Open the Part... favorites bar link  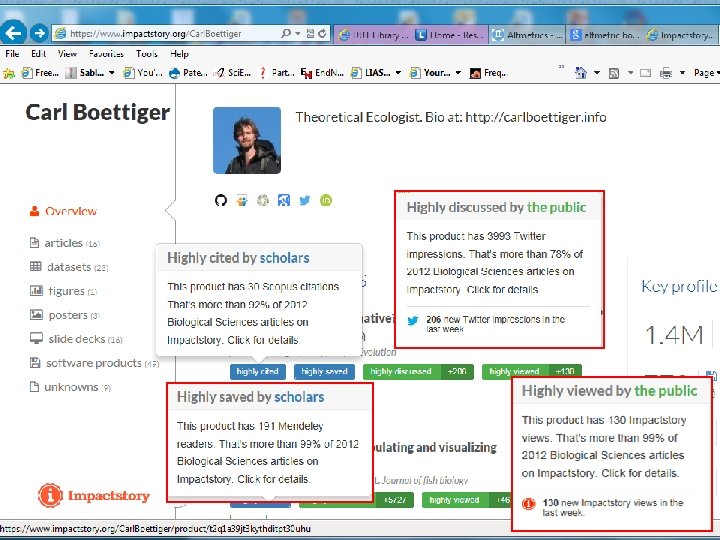[x=276, y=73]
